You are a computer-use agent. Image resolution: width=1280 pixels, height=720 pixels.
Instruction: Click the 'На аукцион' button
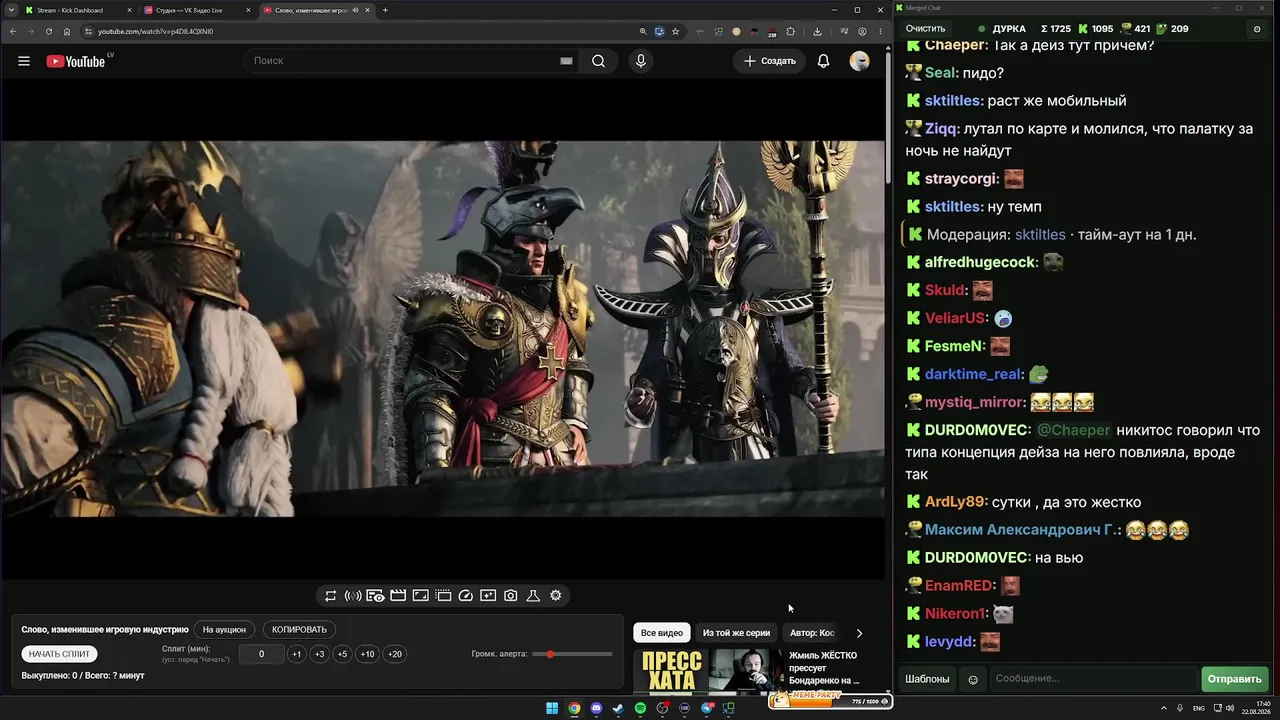224,630
